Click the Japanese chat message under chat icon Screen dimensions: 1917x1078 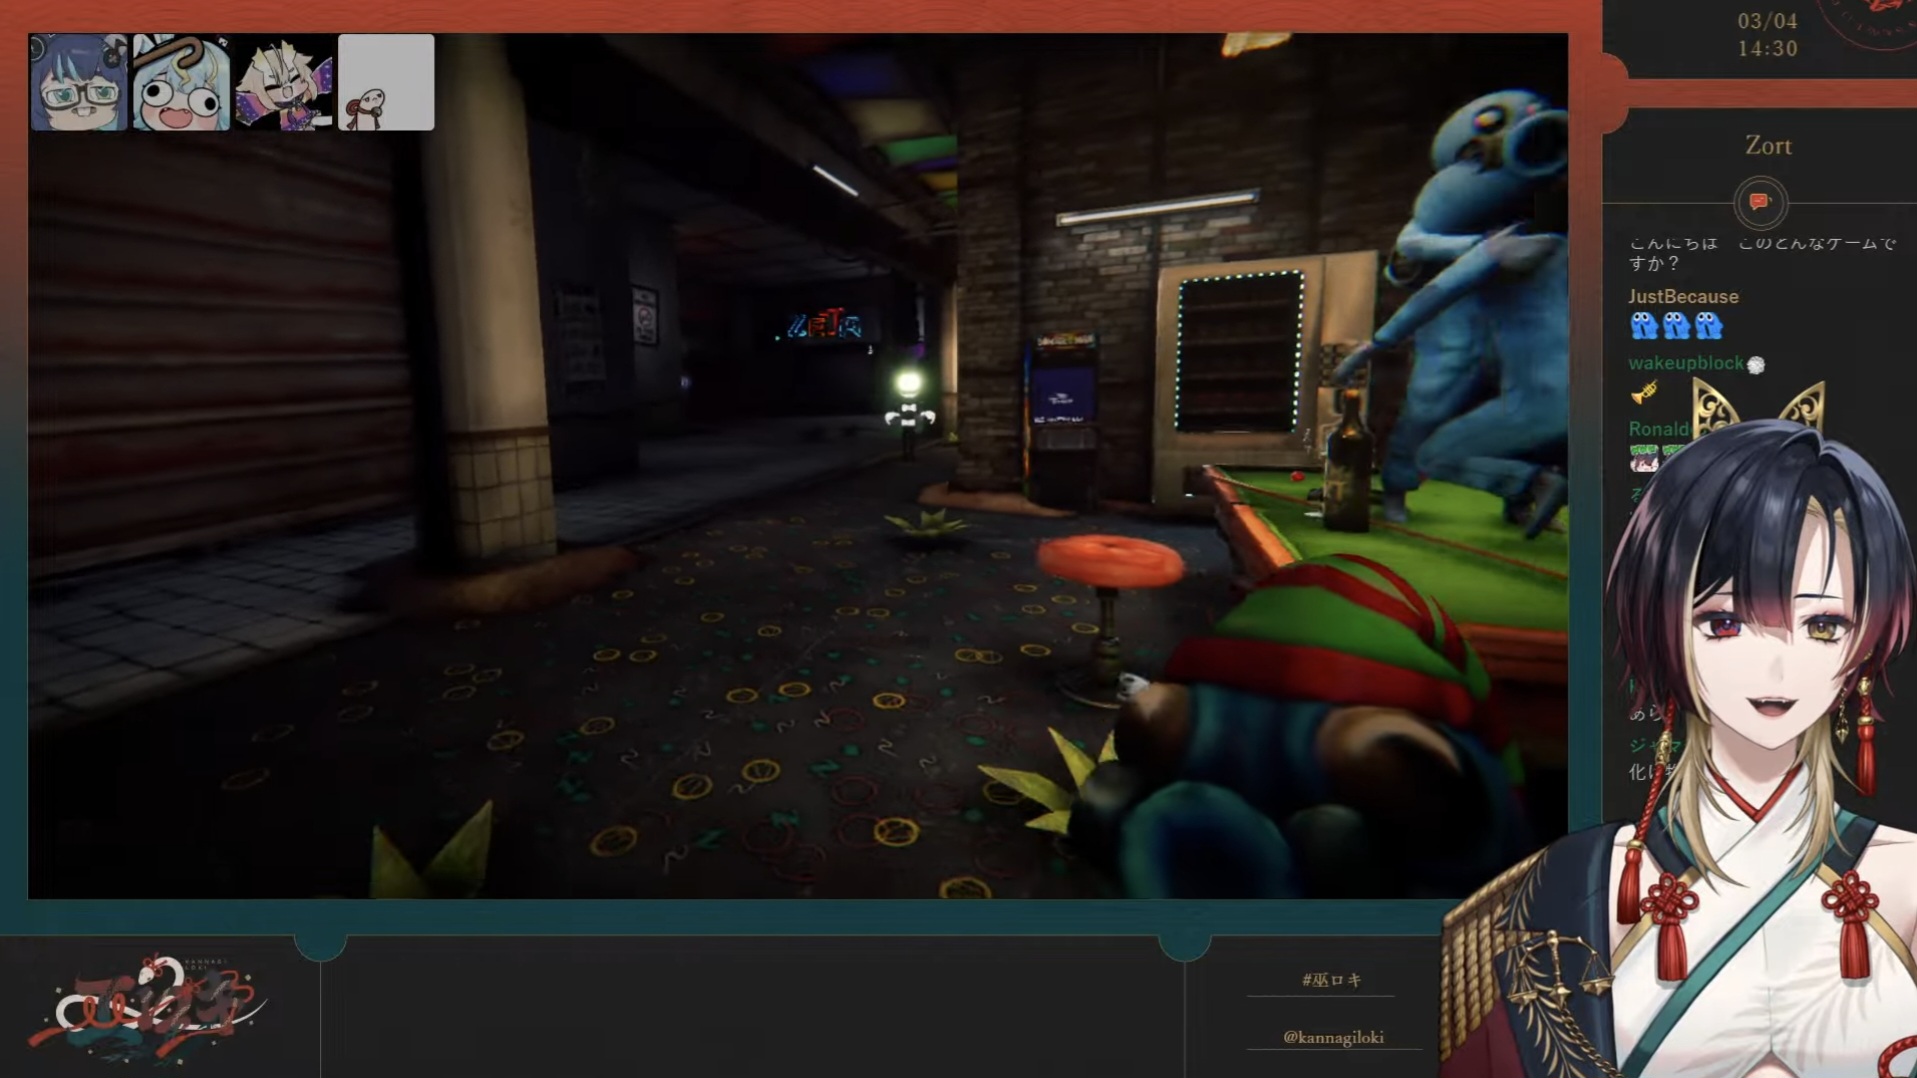click(x=1760, y=253)
